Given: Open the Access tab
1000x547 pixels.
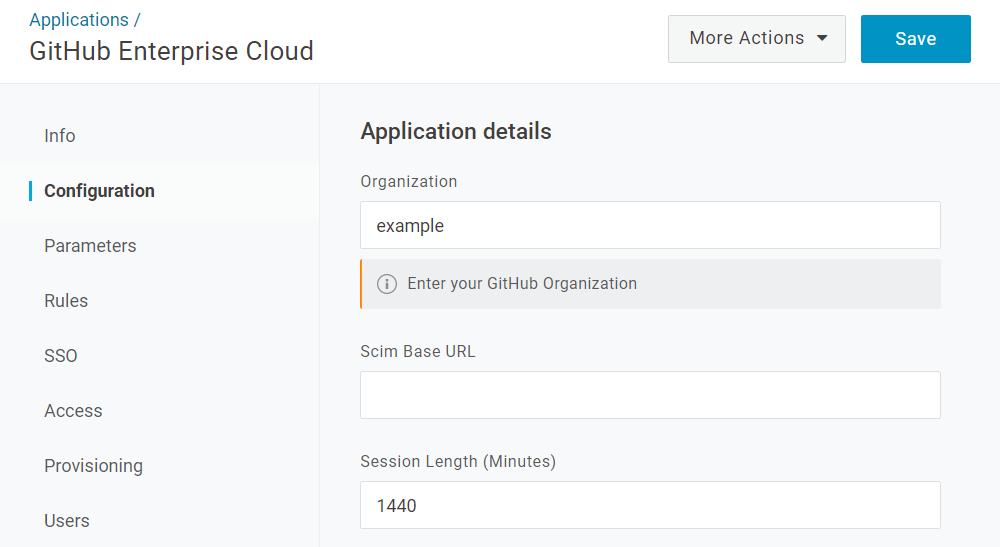Looking at the screenshot, I should point(73,411).
